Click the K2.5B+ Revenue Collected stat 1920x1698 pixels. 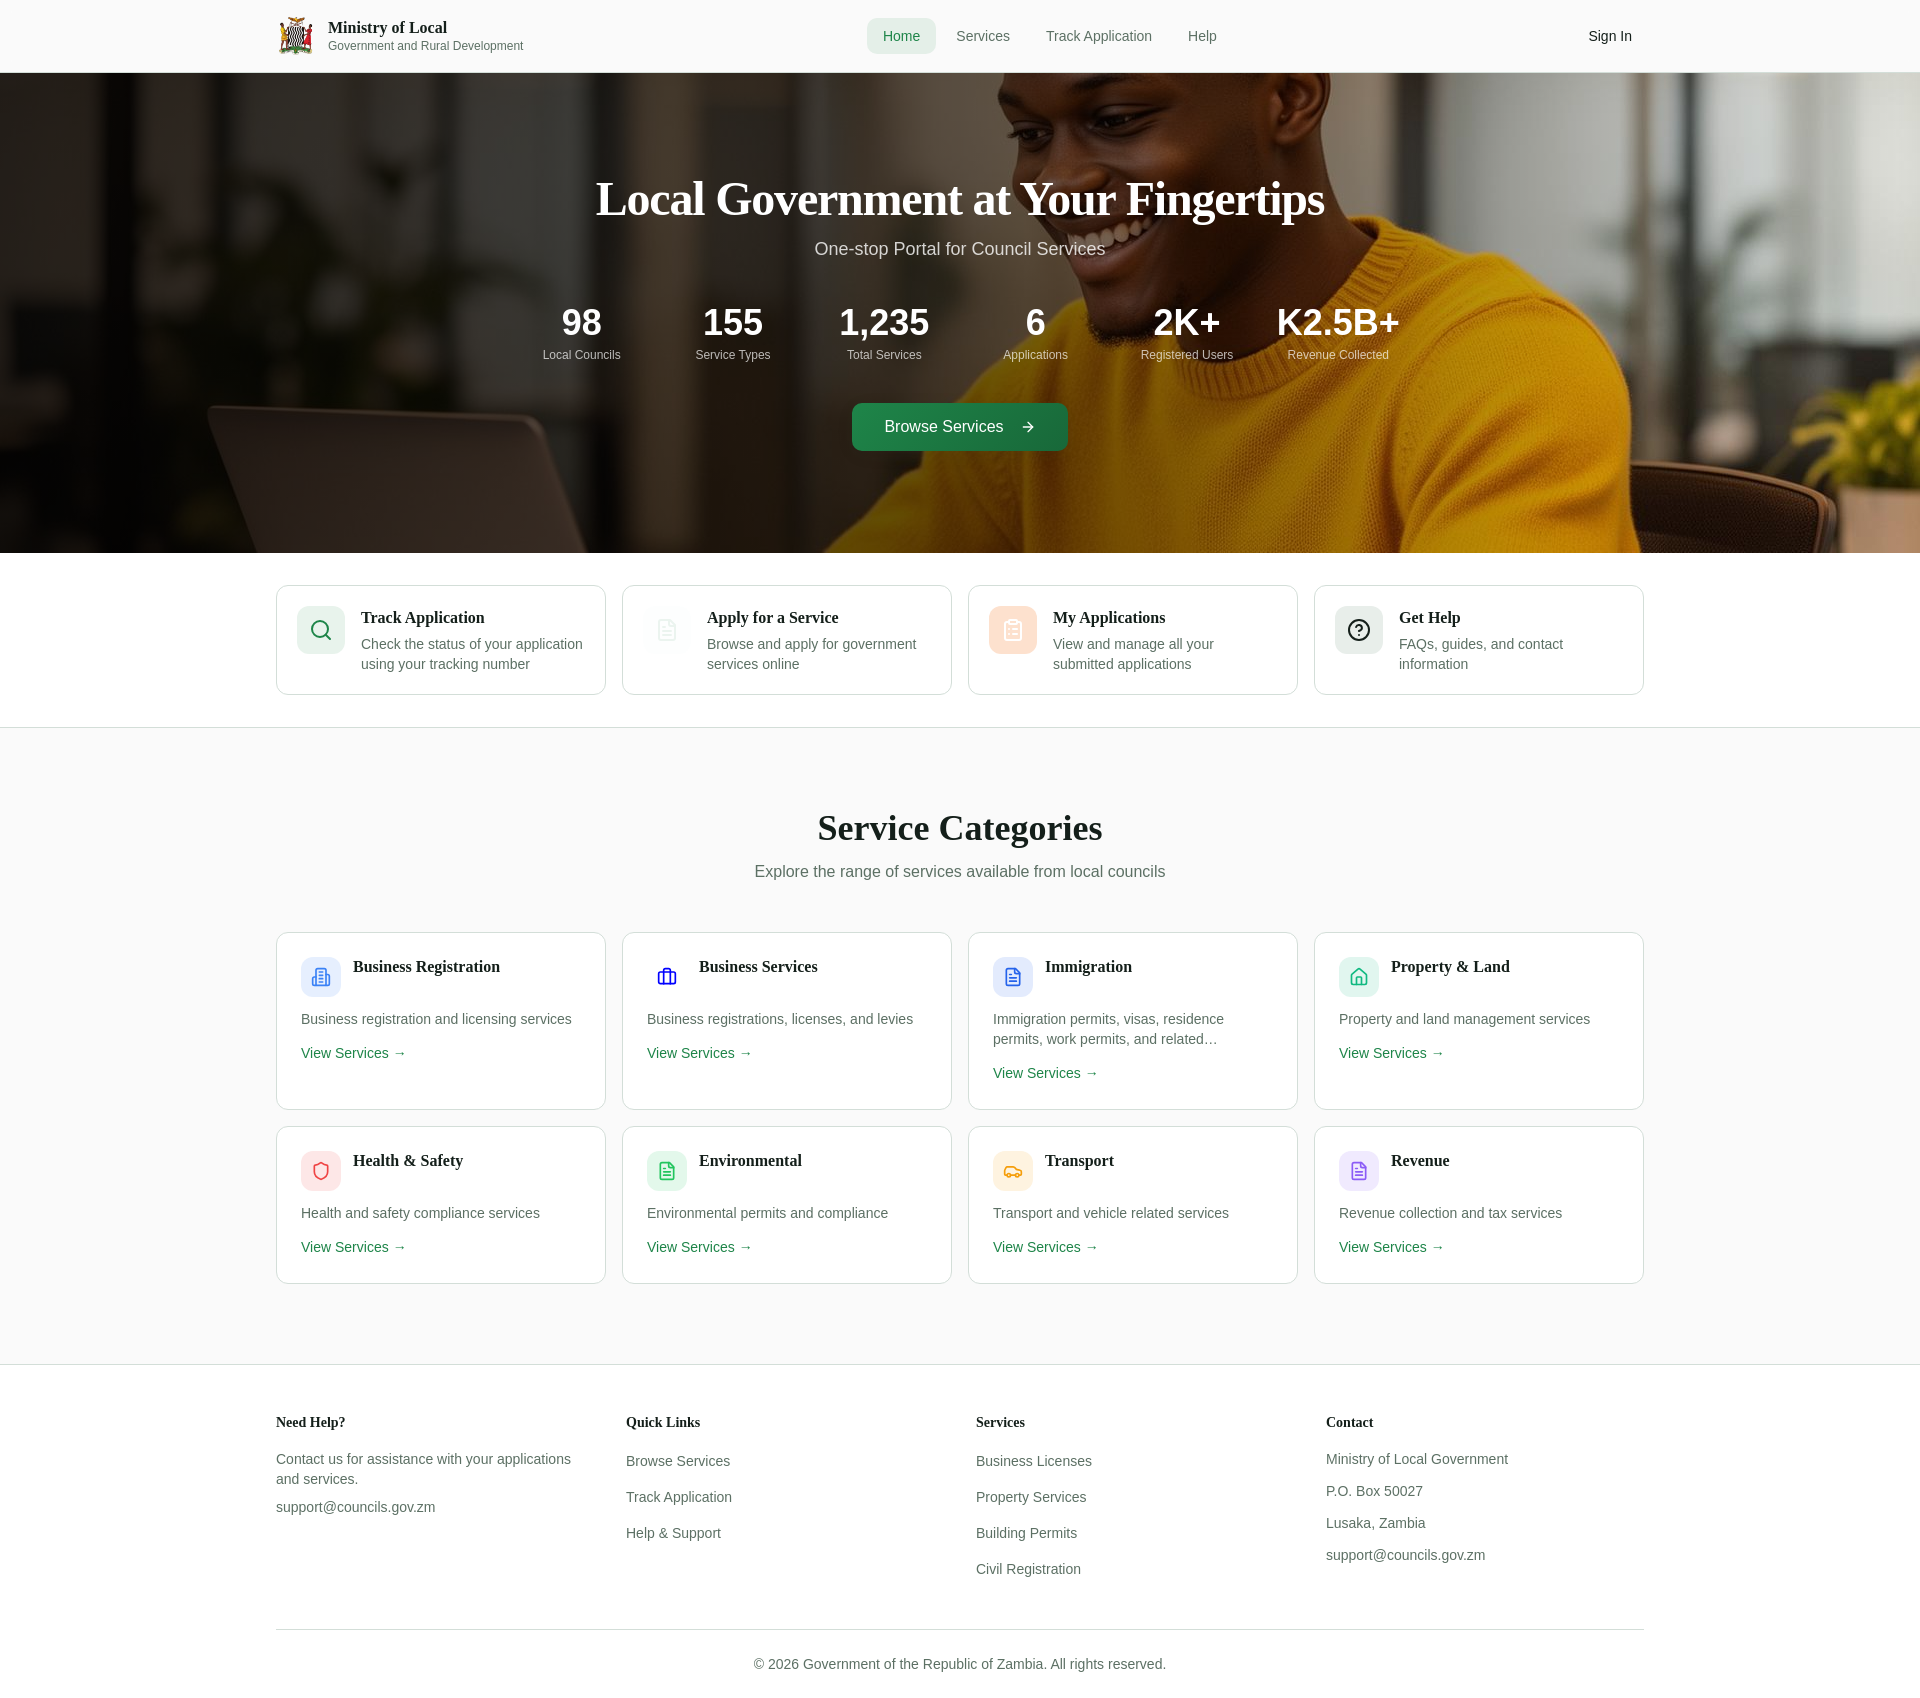pyautogui.click(x=1338, y=333)
